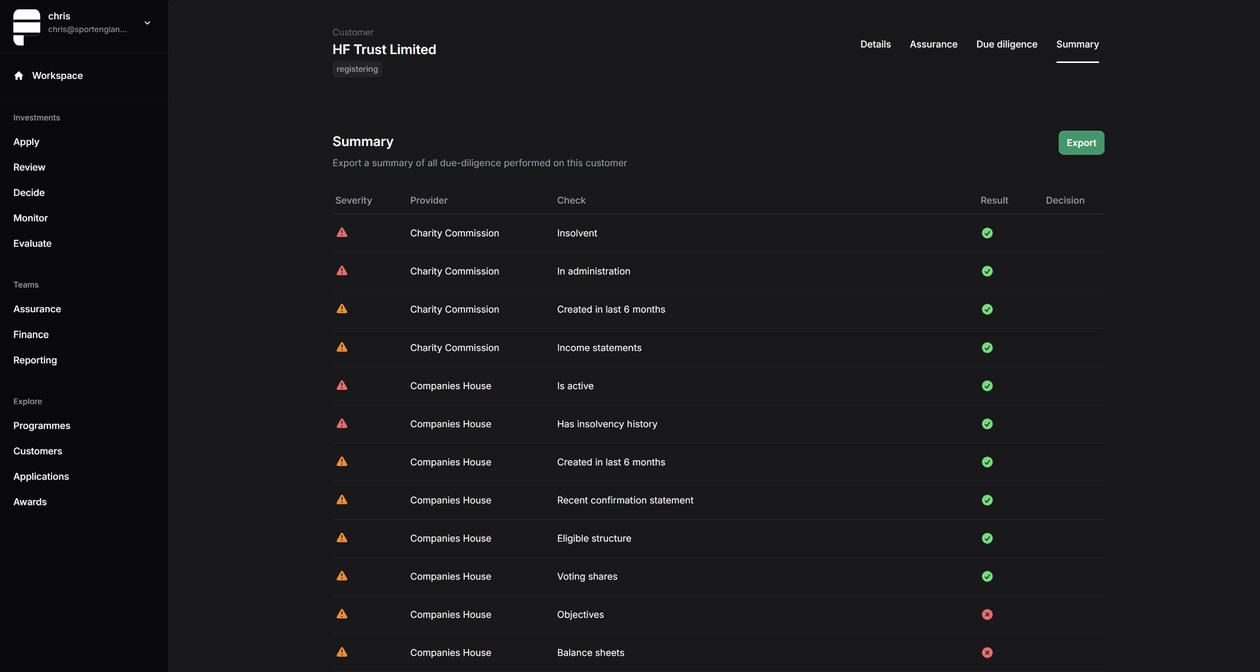The image size is (1260, 672).
Task: Click the Workspace home icon
Action: (18, 76)
